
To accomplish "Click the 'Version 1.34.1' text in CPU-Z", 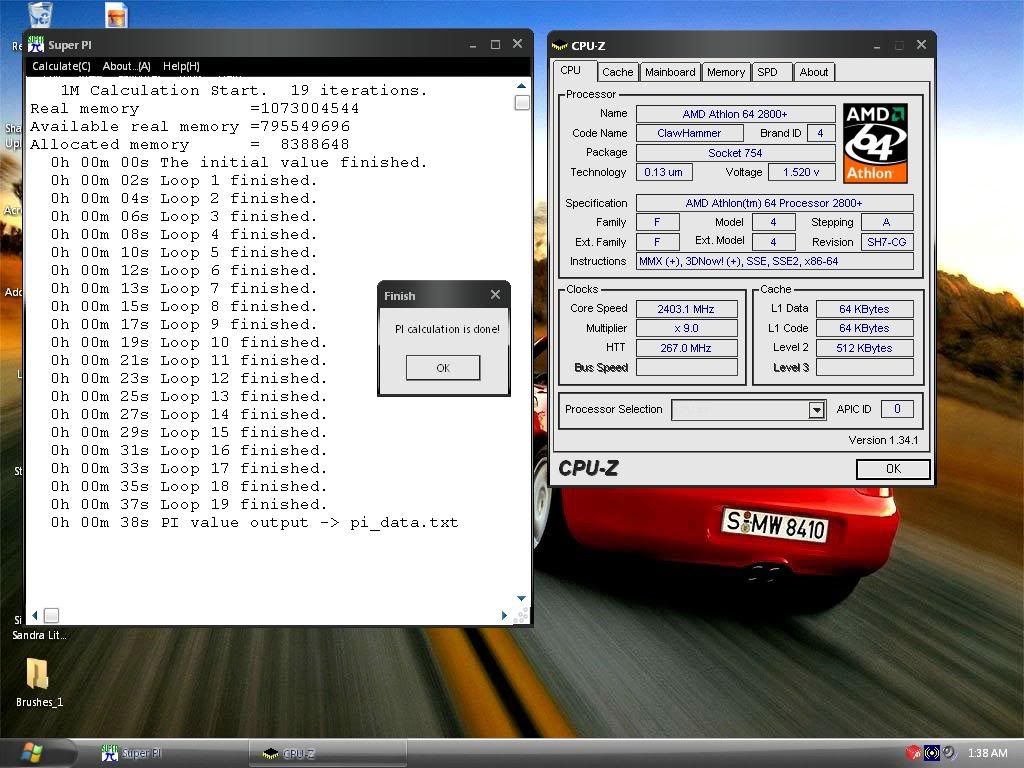I will point(883,440).
